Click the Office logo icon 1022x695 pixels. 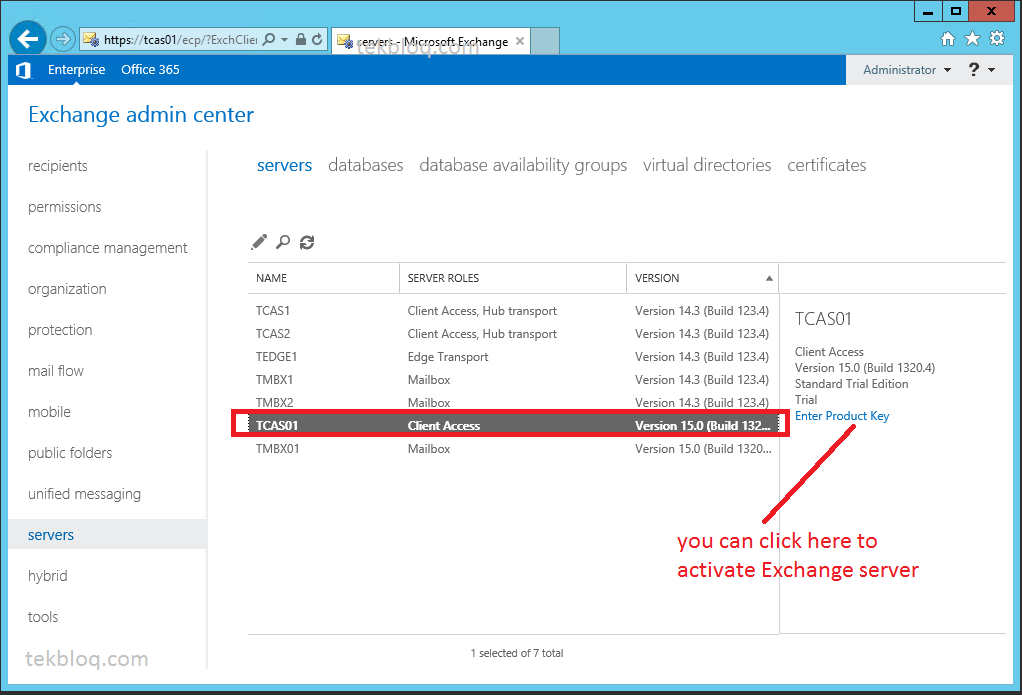tap(23, 70)
